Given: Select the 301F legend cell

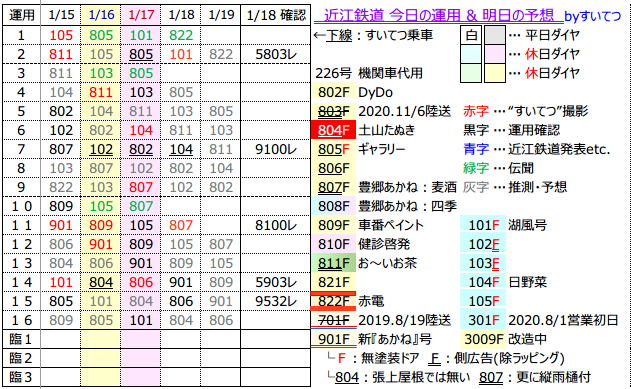Looking at the screenshot, I should pyautogui.click(x=483, y=320).
